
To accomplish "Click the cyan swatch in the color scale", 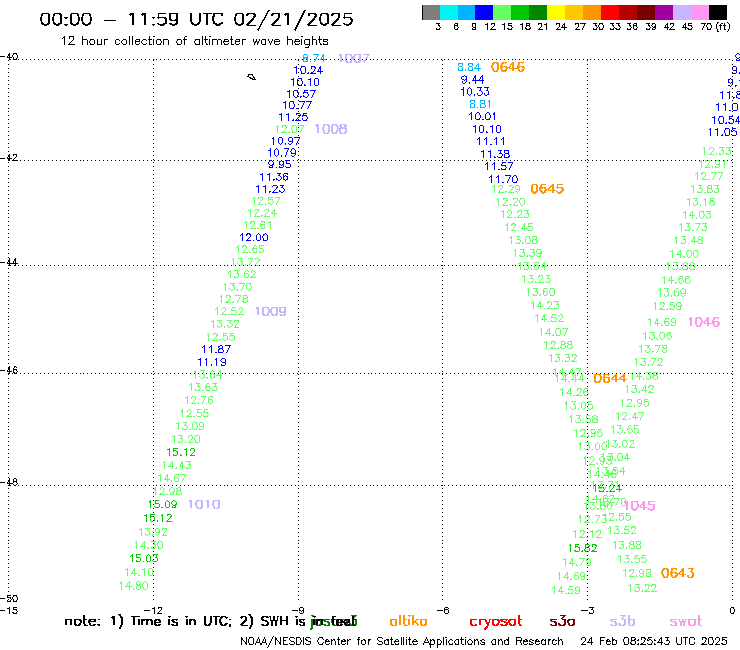I will coord(449,12).
